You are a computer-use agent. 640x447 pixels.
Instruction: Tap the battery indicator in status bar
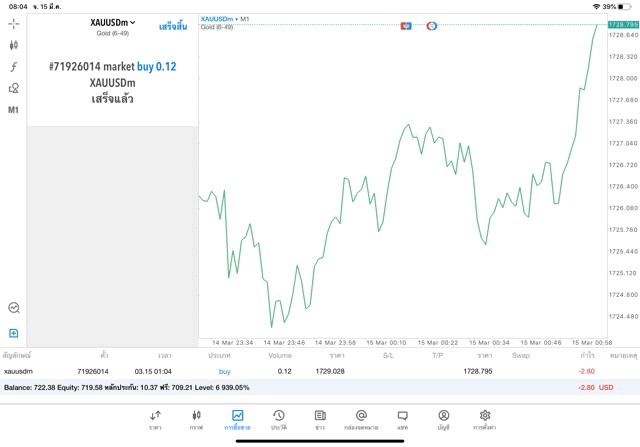coord(624,7)
